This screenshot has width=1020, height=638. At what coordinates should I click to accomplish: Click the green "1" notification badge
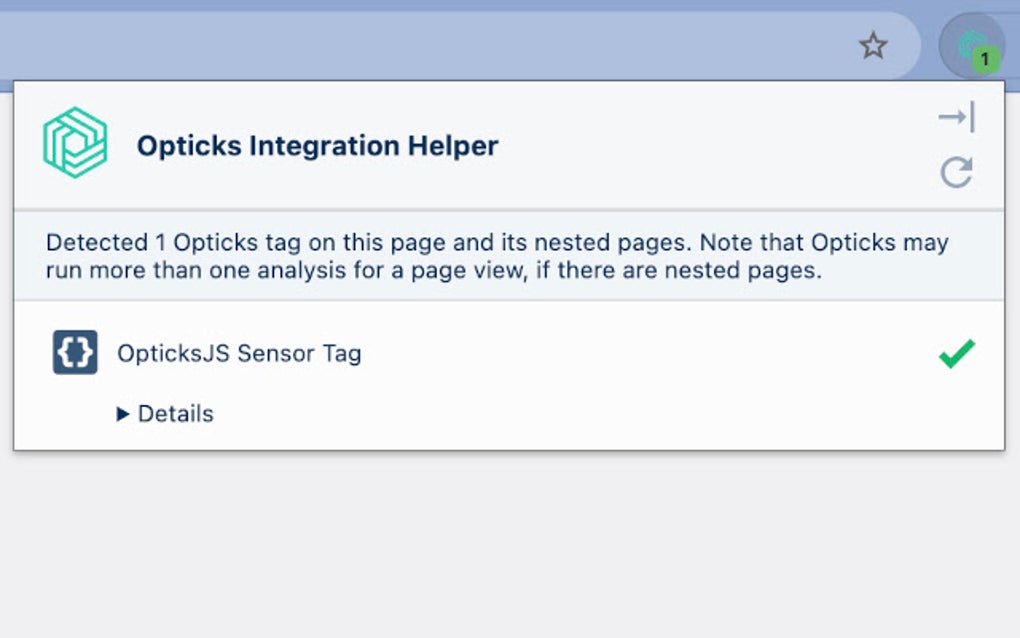point(985,58)
